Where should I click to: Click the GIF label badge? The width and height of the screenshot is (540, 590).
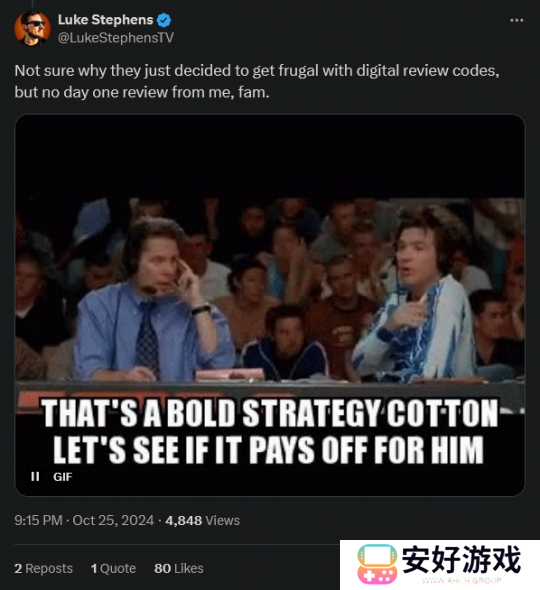62,477
